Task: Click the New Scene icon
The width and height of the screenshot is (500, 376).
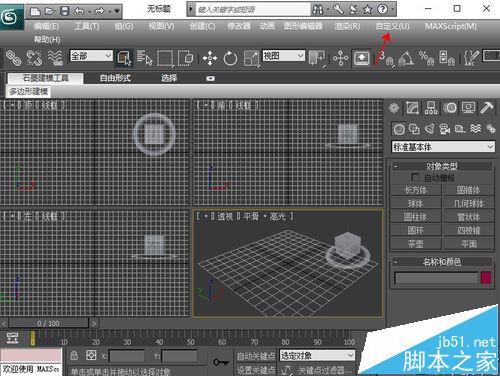Action: 35,12
